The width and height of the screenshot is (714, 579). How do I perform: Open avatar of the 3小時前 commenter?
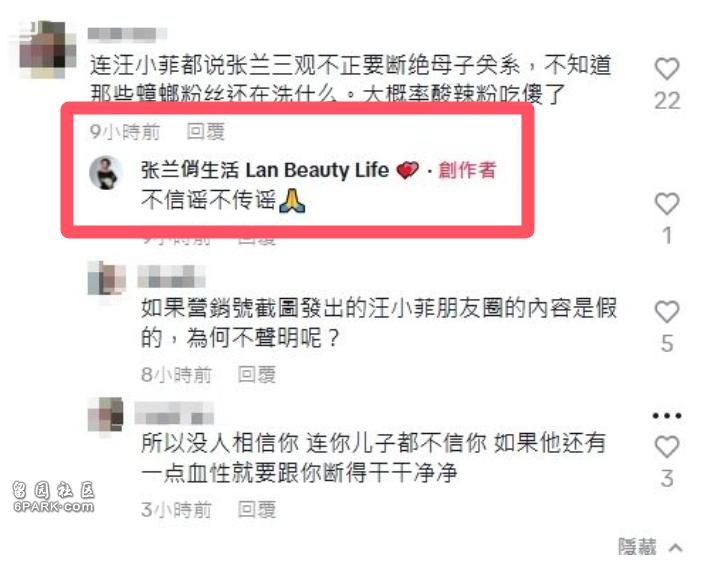point(106,414)
